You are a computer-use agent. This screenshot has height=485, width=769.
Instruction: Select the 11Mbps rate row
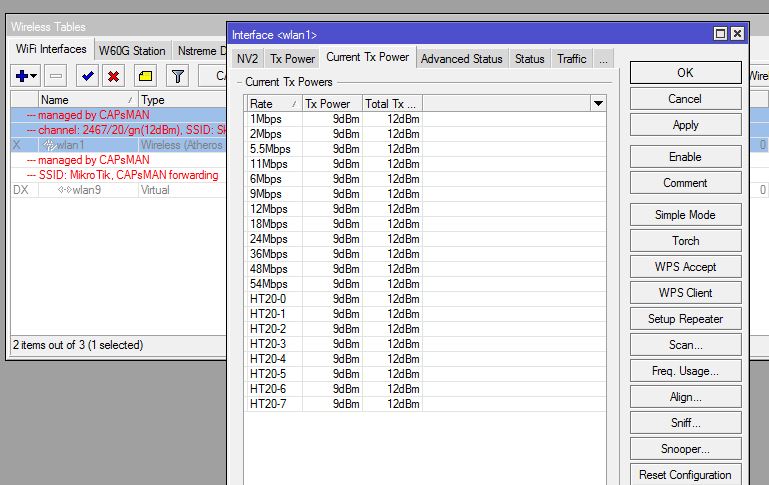425,164
